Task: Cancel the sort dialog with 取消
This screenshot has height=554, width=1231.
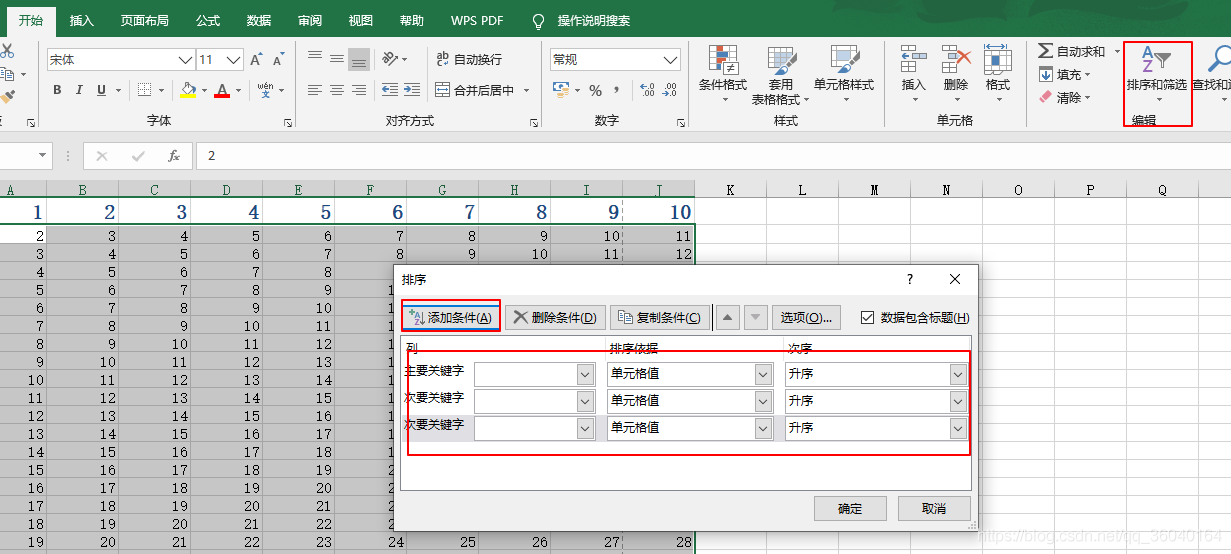Action: click(x=934, y=508)
